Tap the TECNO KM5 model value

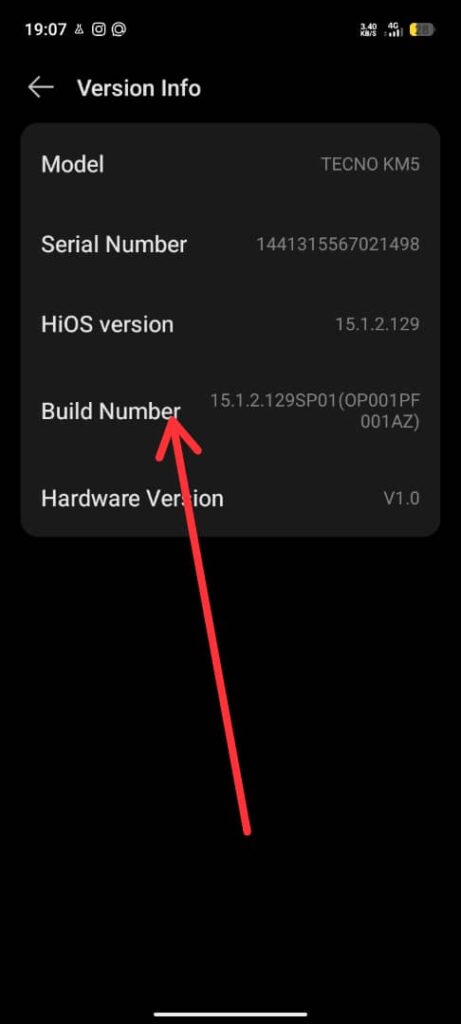pos(370,165)
